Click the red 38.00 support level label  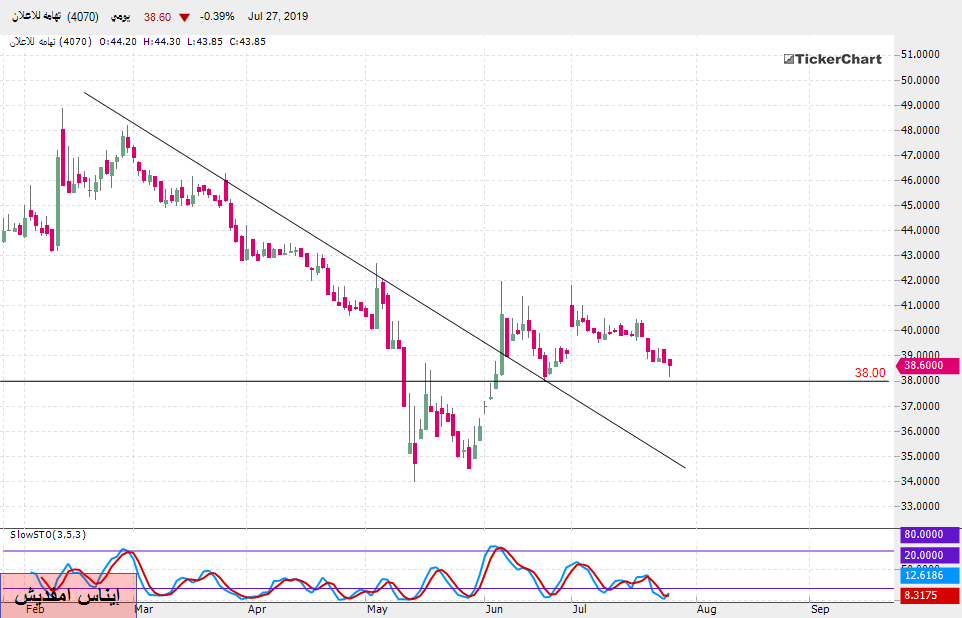coord(869,373)
